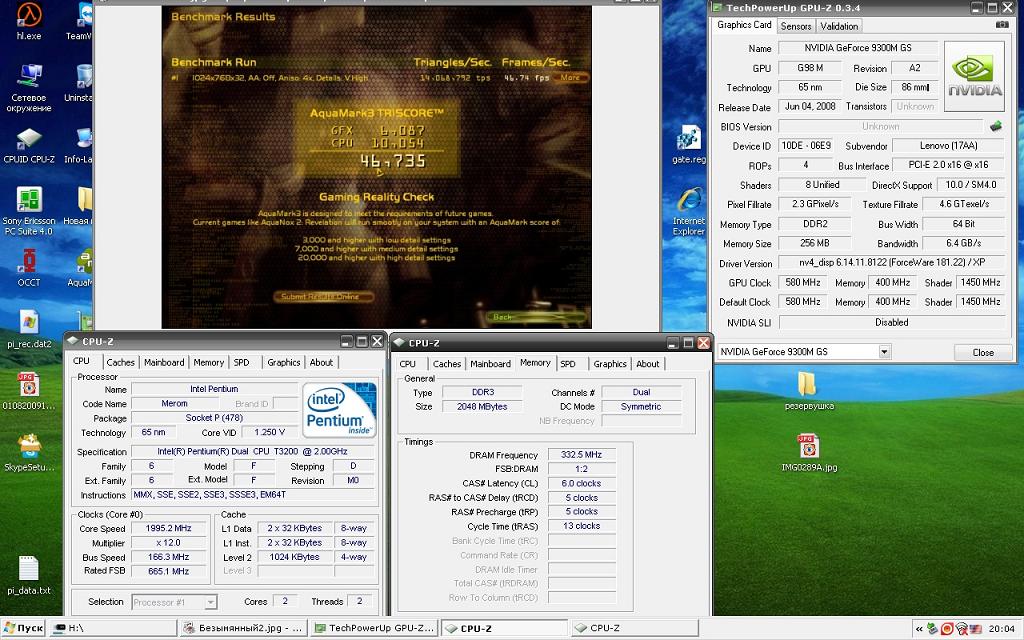
Task: Open GPU-Z Validation tab
Action: click(839, 26)
